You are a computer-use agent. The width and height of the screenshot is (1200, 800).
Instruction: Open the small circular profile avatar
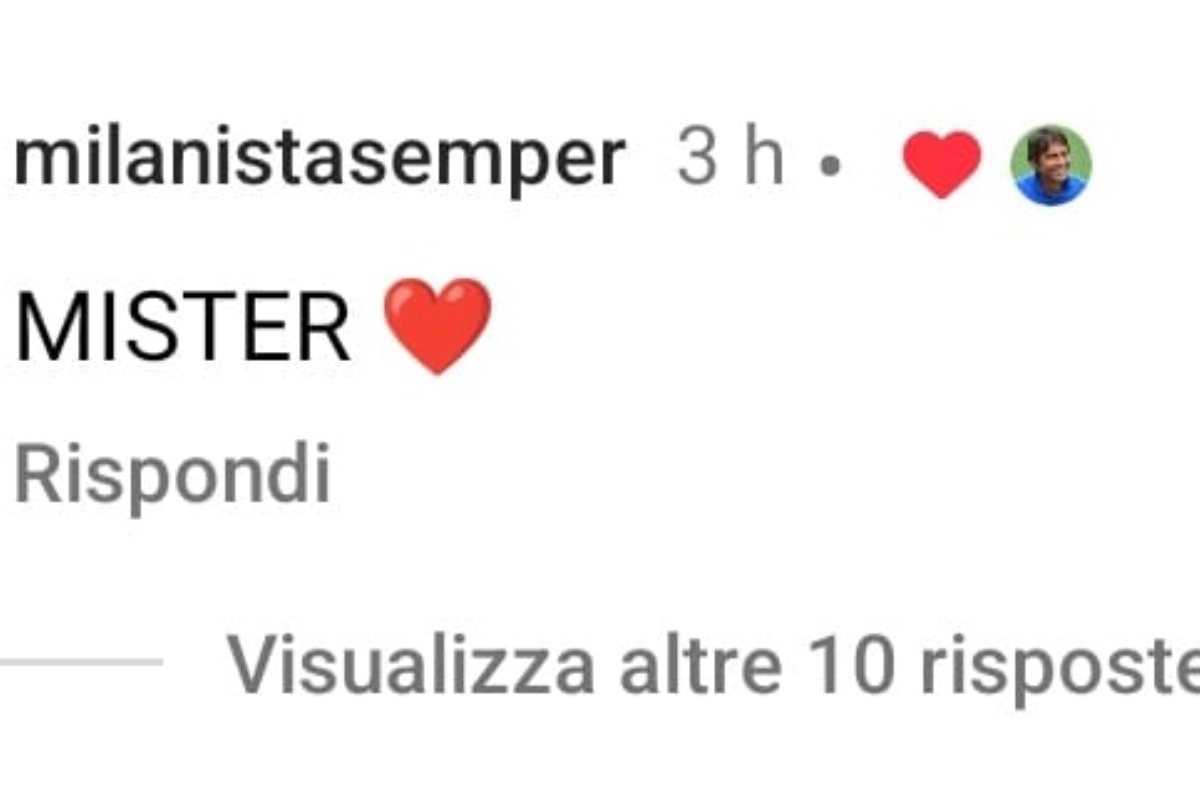tap(1051, 165)
